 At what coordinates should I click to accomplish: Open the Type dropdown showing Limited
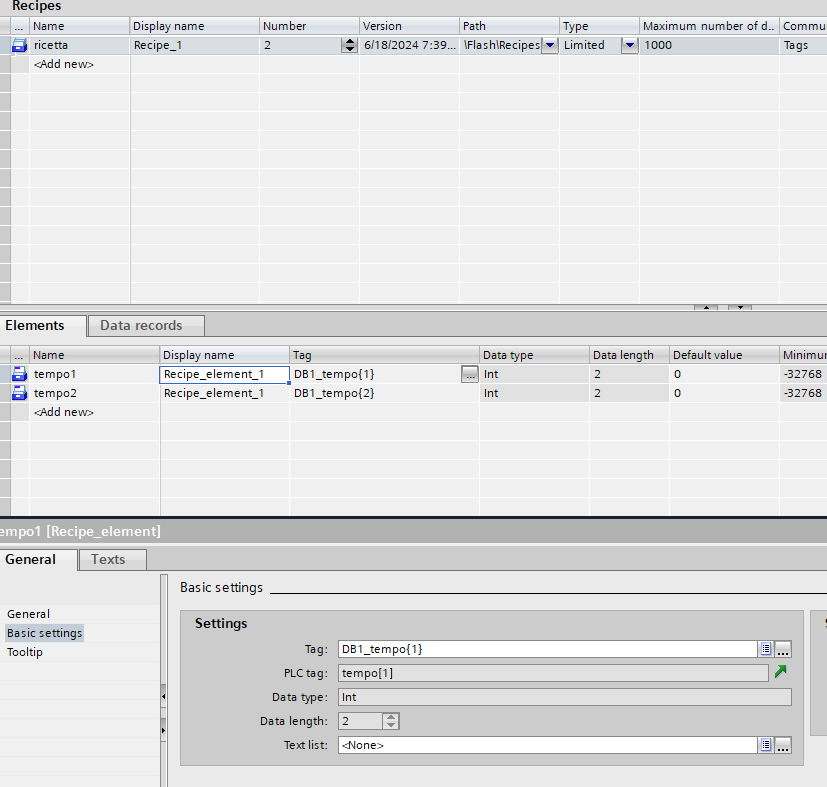(x=629, y=45)
